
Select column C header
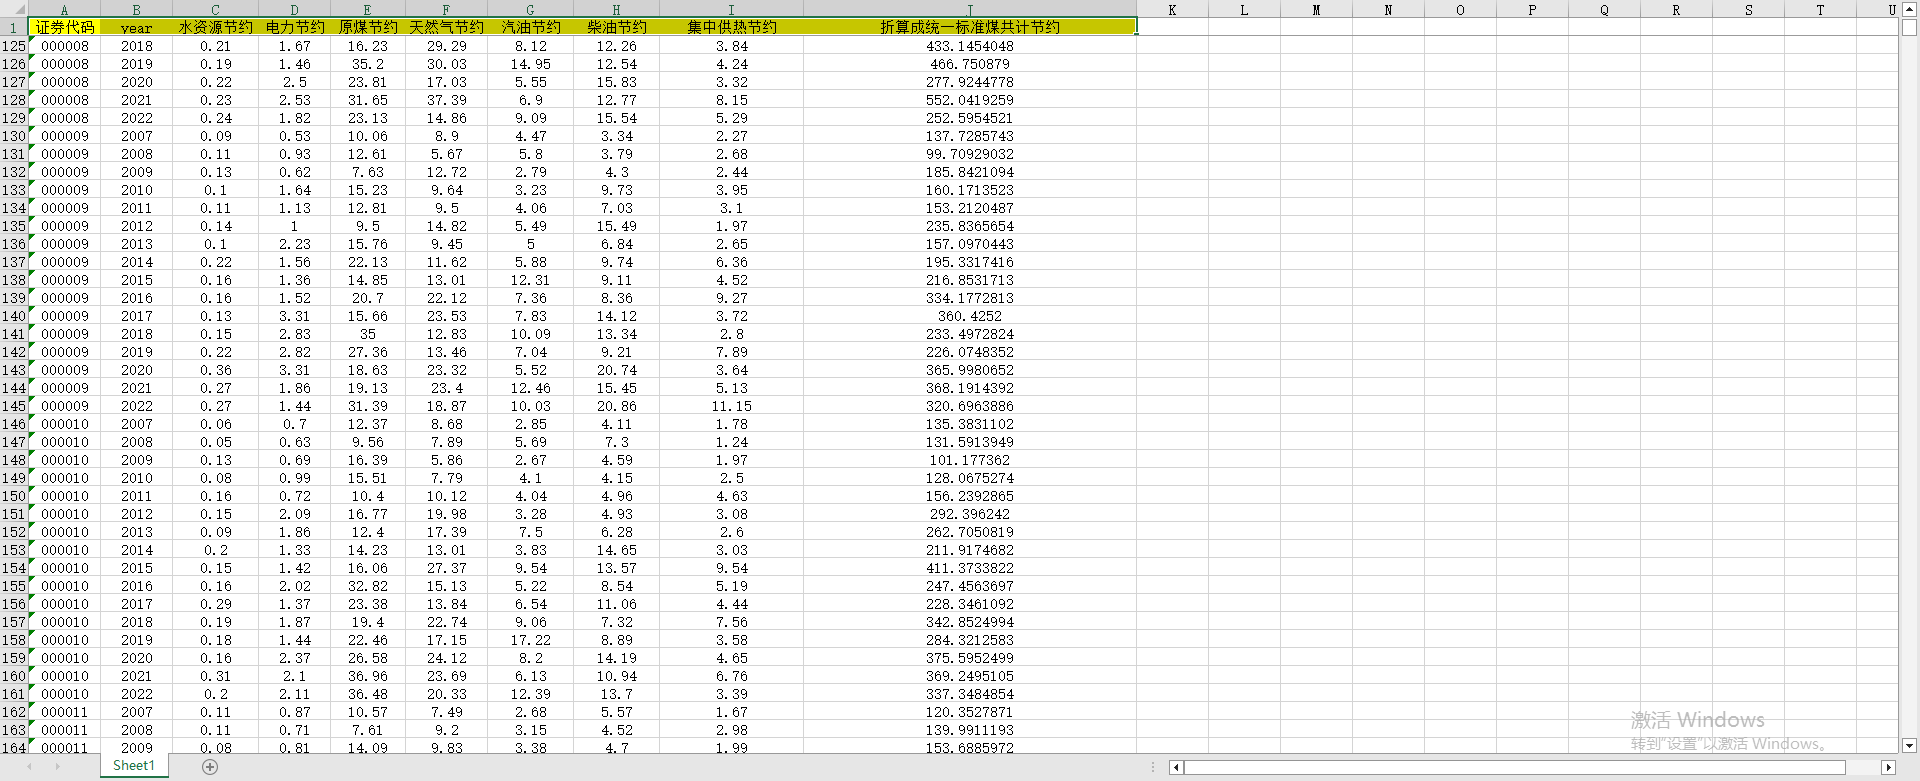point(215,9)
